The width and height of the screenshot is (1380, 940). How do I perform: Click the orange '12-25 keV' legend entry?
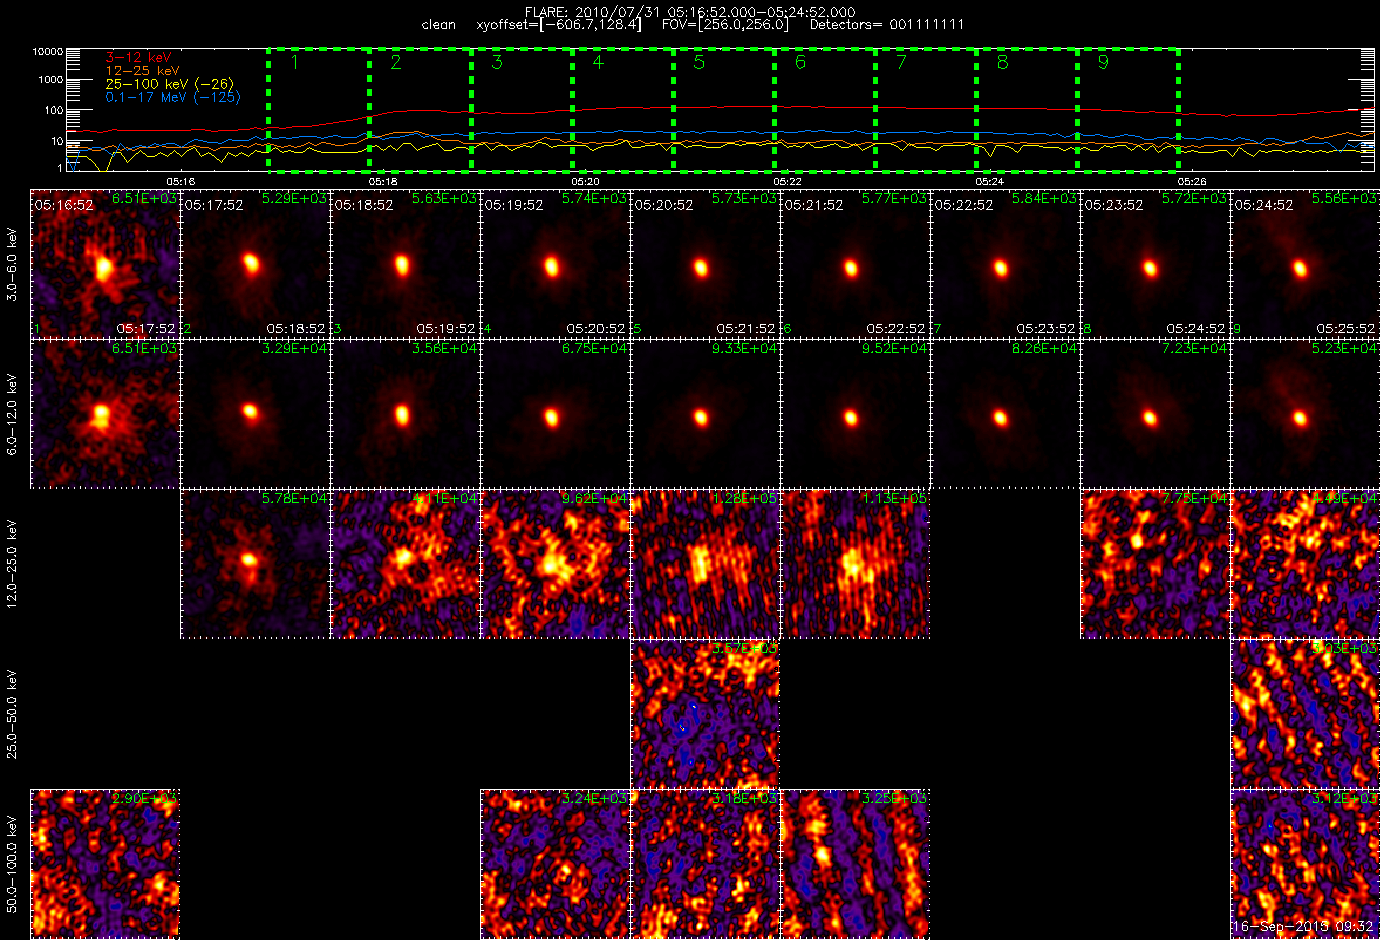pos(143,71)
